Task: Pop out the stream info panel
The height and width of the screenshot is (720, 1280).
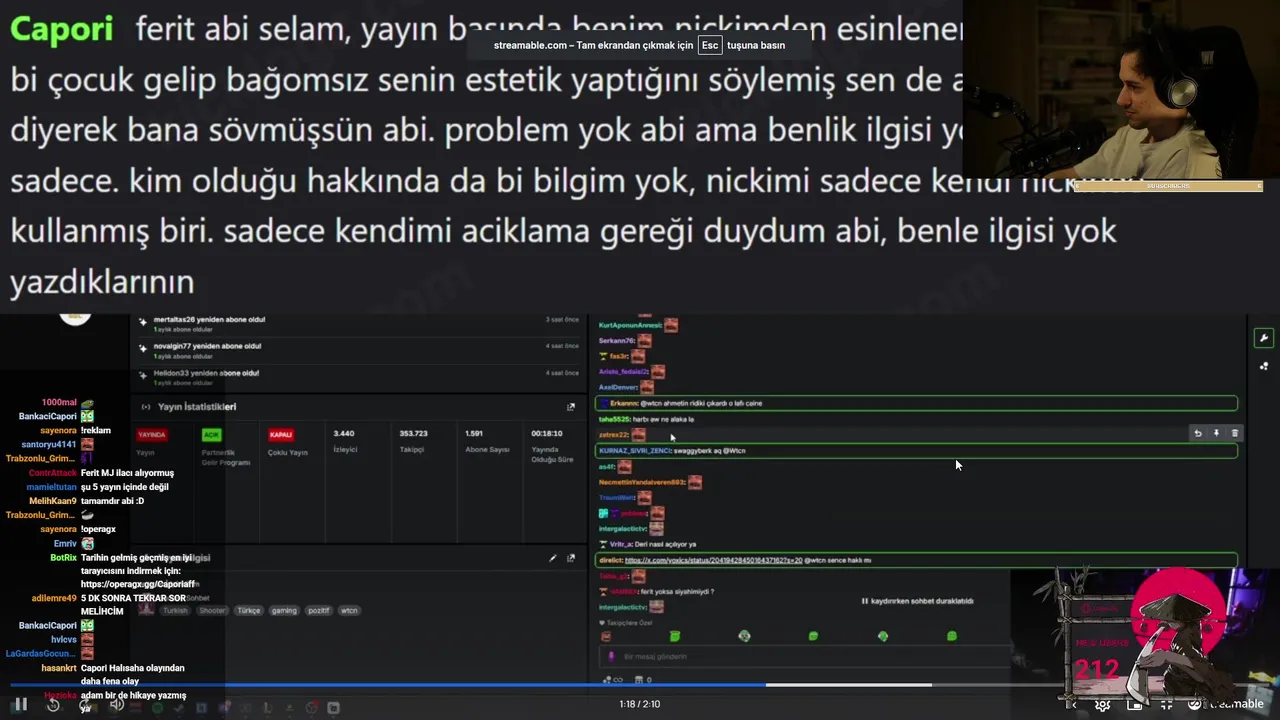Action: point(571,558)
